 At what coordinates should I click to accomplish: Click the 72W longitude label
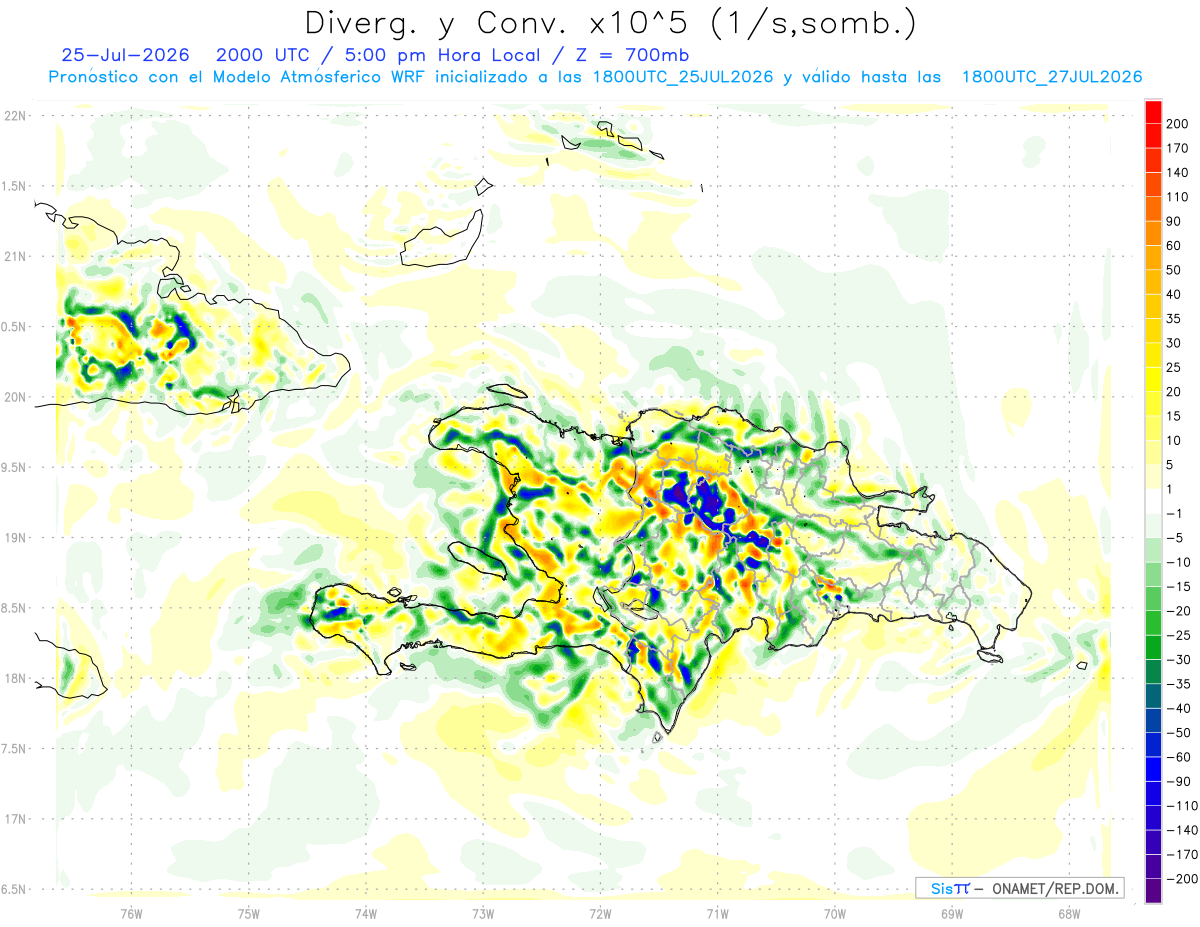coord(600,914)
